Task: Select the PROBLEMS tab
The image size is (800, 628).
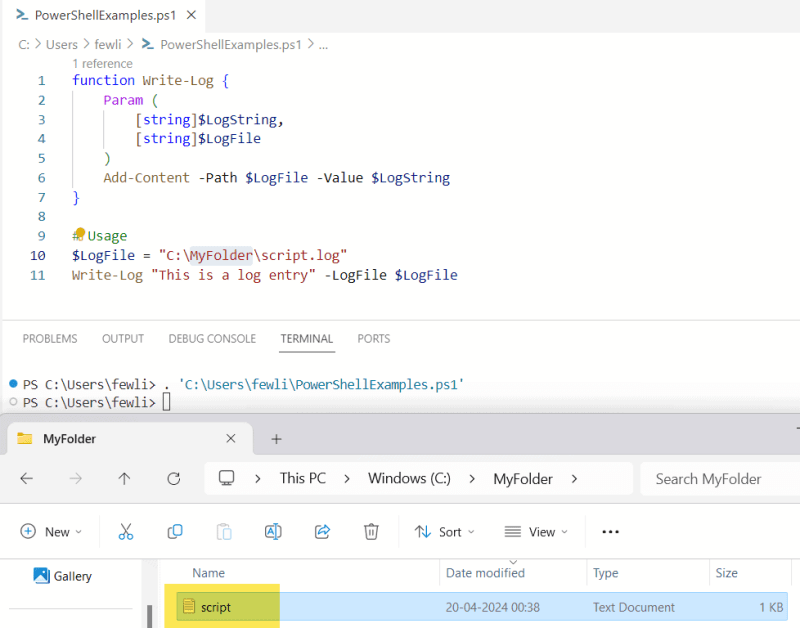Action: 49,338
